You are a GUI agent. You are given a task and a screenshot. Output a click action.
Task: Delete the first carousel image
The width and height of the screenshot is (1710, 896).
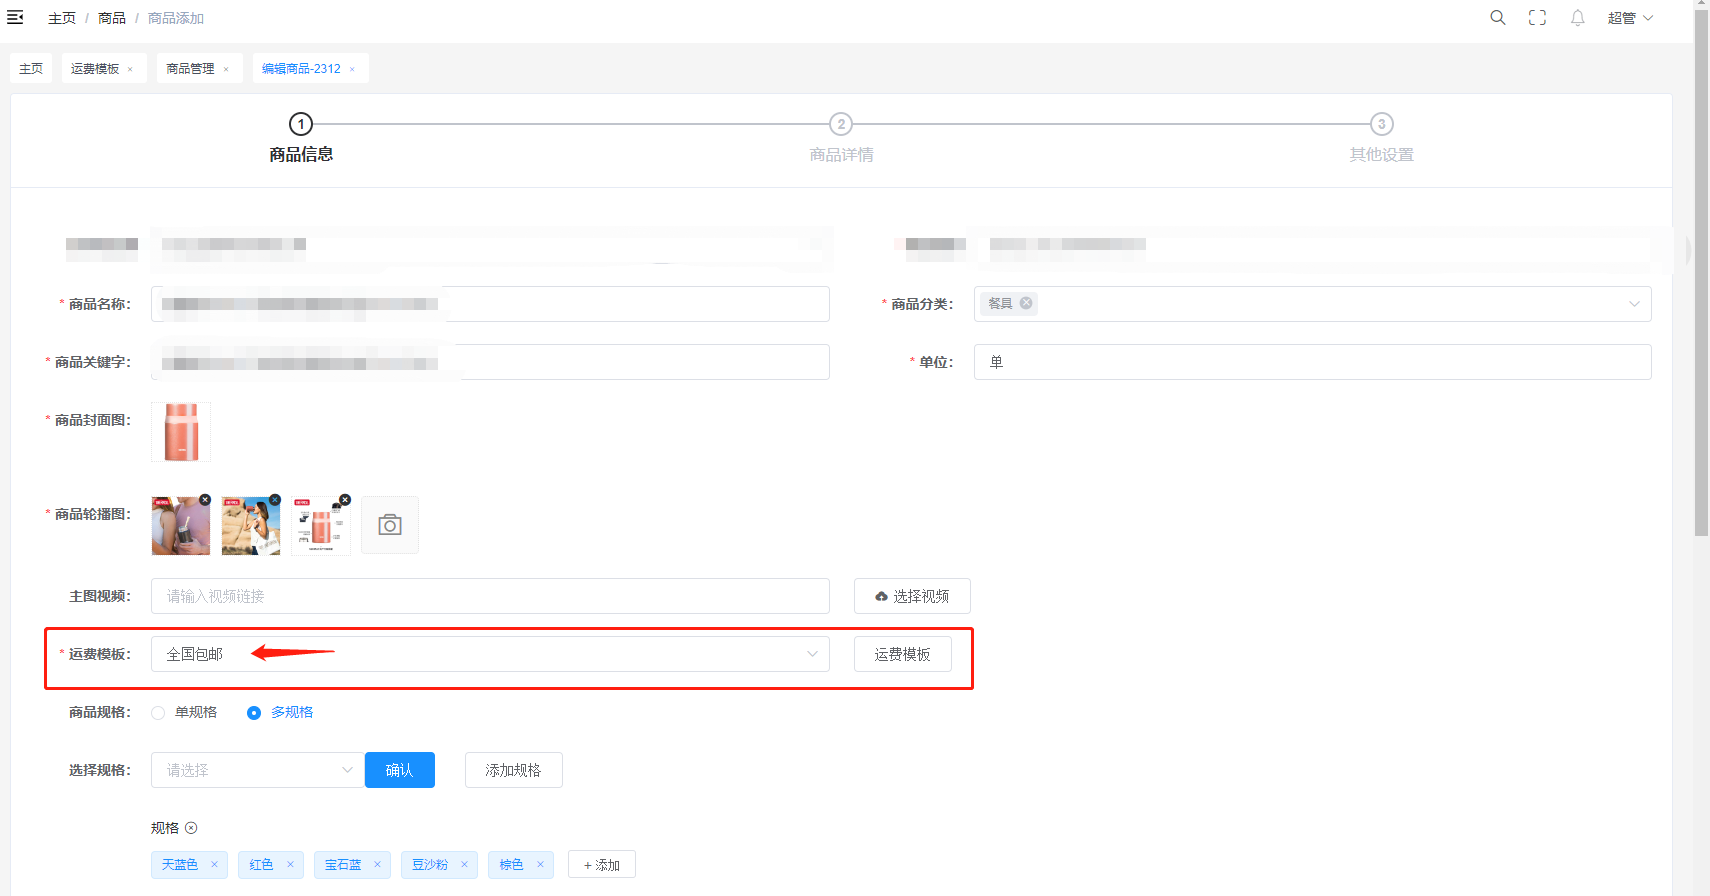205,499
